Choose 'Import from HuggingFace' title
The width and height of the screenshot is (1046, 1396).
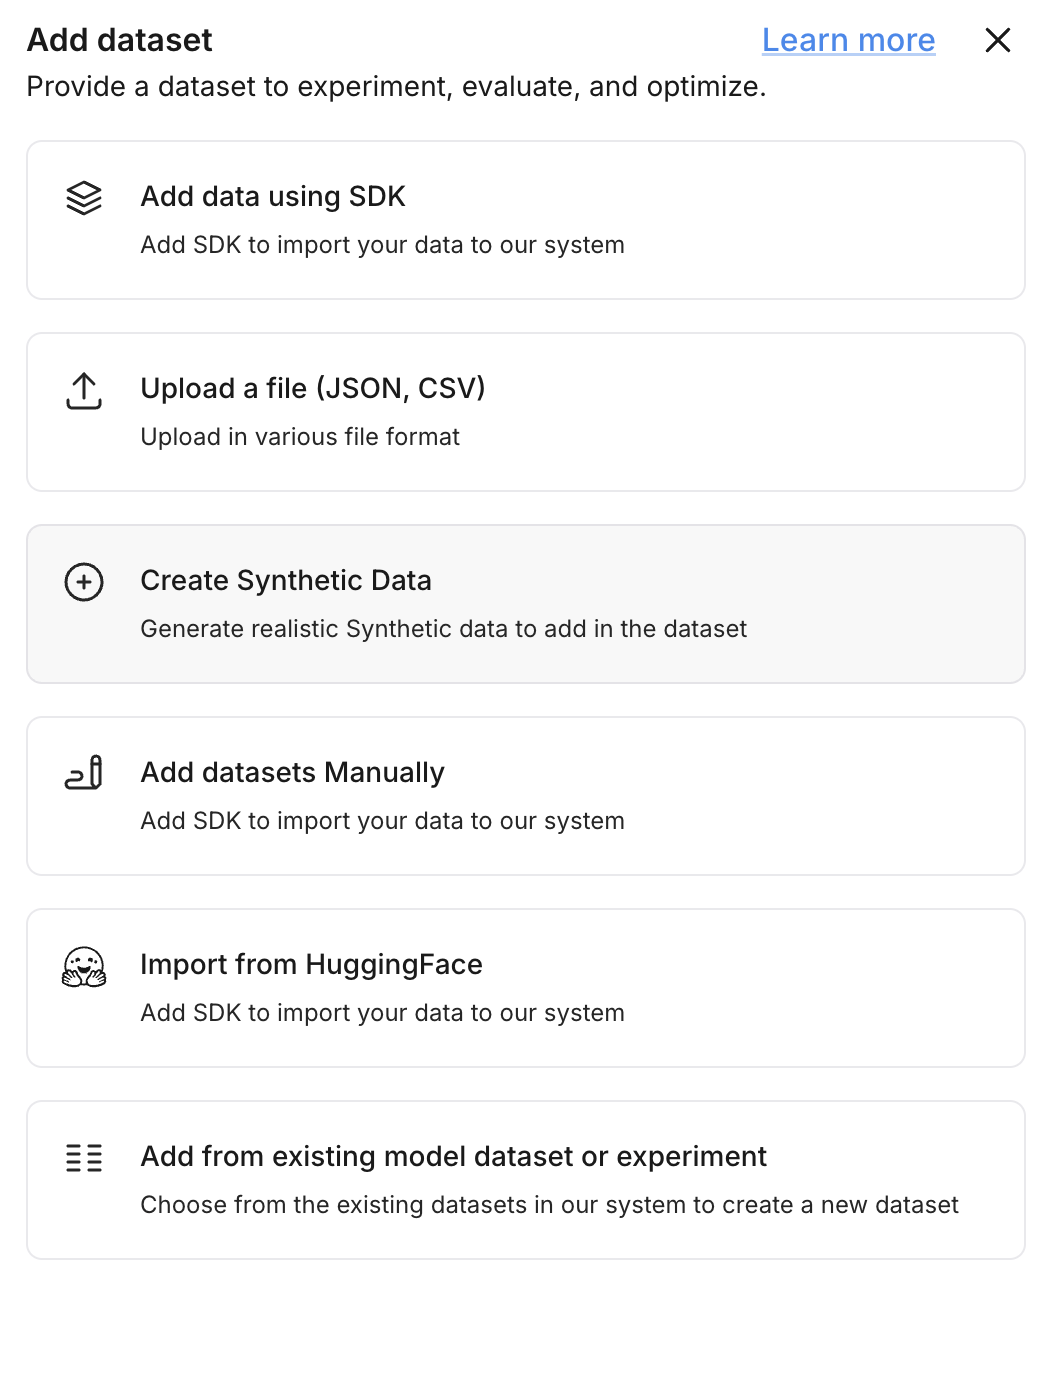click(311, 964)
